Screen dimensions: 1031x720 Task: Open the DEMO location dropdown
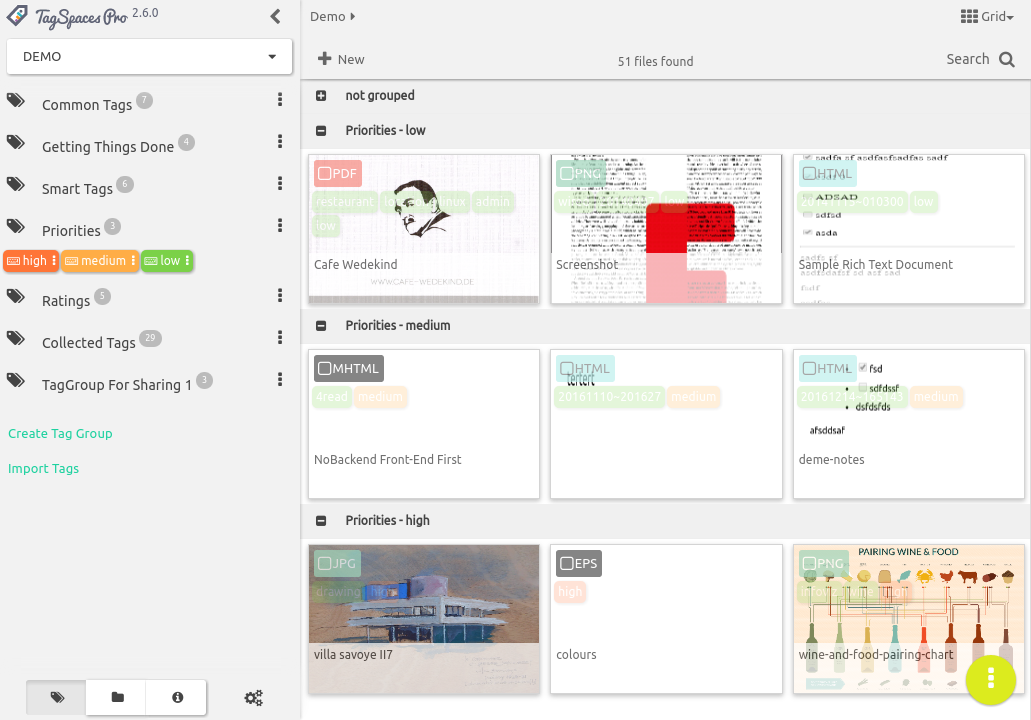tap(272, 57)
